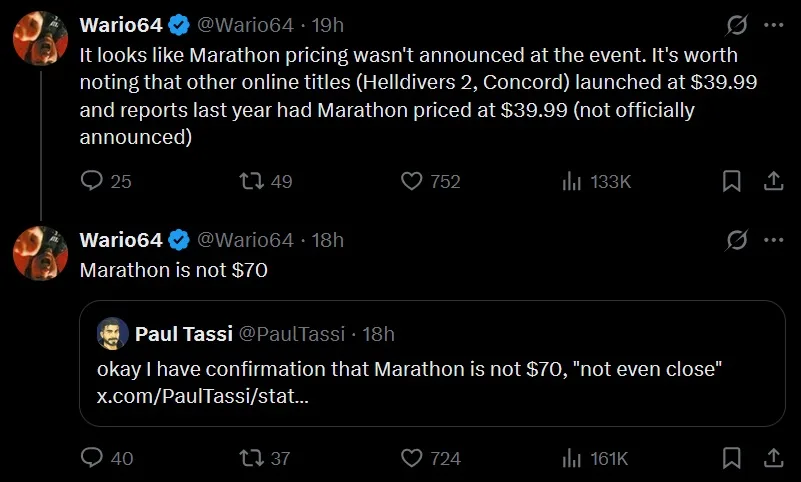Bookmark the second Wario64 tweet

pos(732,457)
